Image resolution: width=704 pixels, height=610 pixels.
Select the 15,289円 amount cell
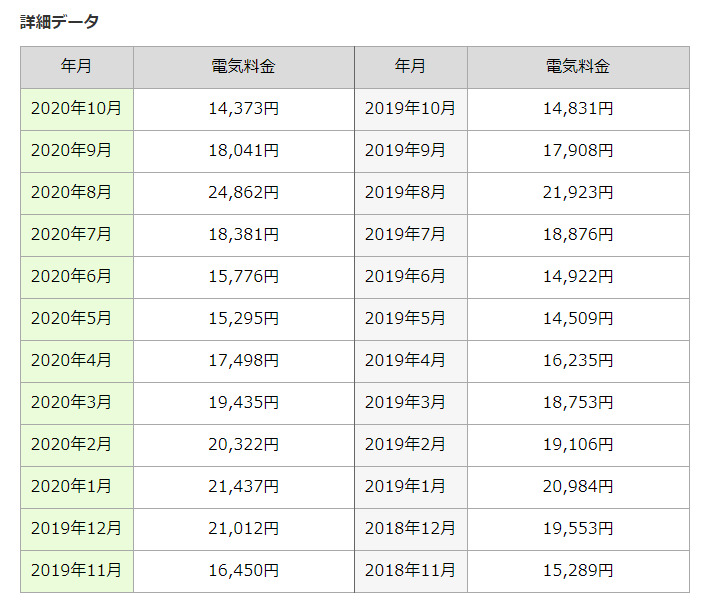578,570
